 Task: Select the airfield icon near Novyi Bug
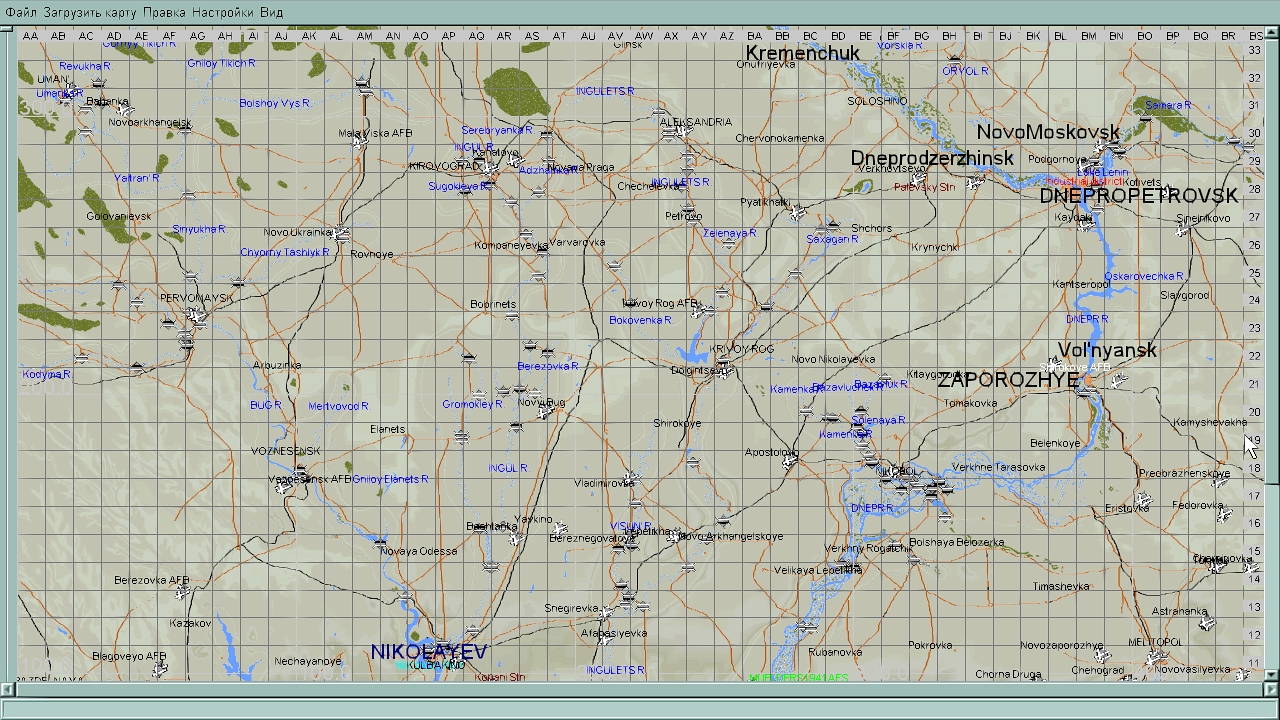pyautogui.click(x=546, y=411)
